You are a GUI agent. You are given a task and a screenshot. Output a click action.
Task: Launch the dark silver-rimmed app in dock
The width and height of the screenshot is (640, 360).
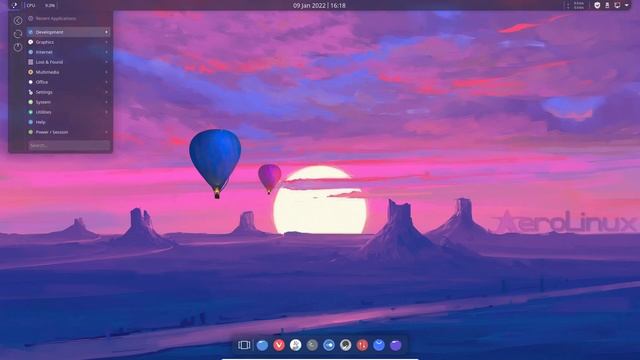click(346, 345)
